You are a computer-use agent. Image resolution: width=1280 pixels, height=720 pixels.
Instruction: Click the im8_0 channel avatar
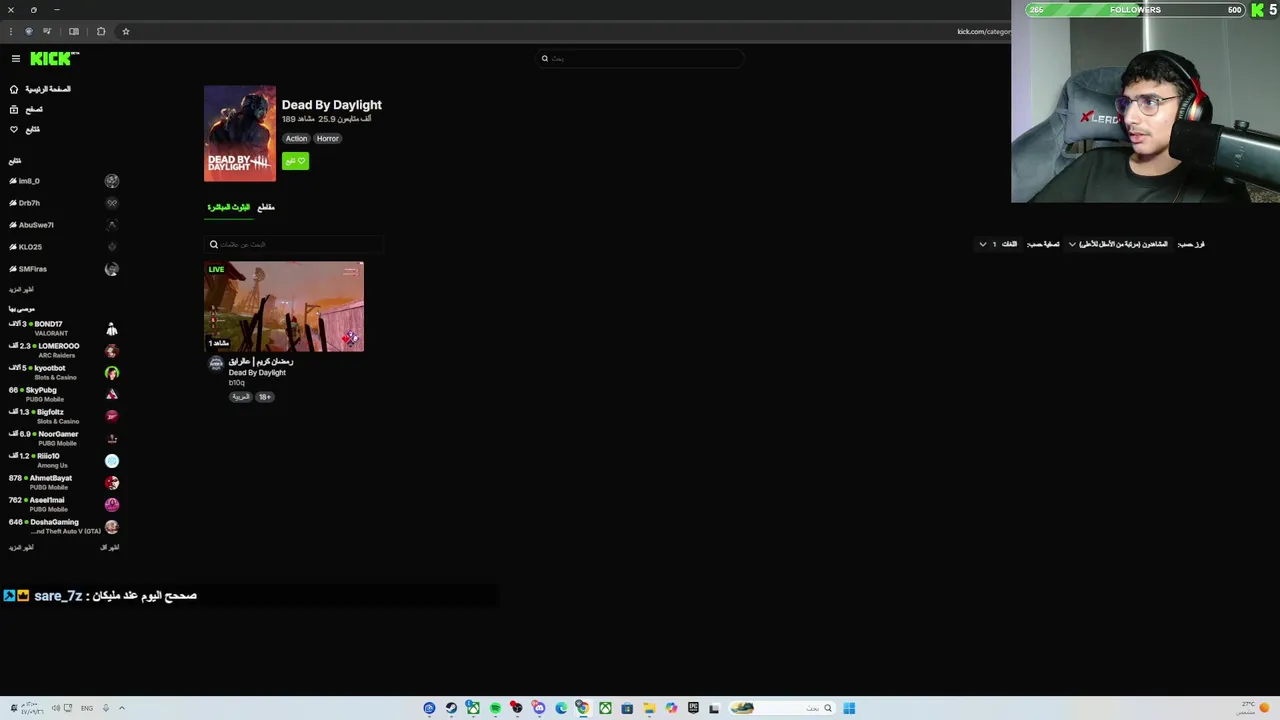coord(112,181)
